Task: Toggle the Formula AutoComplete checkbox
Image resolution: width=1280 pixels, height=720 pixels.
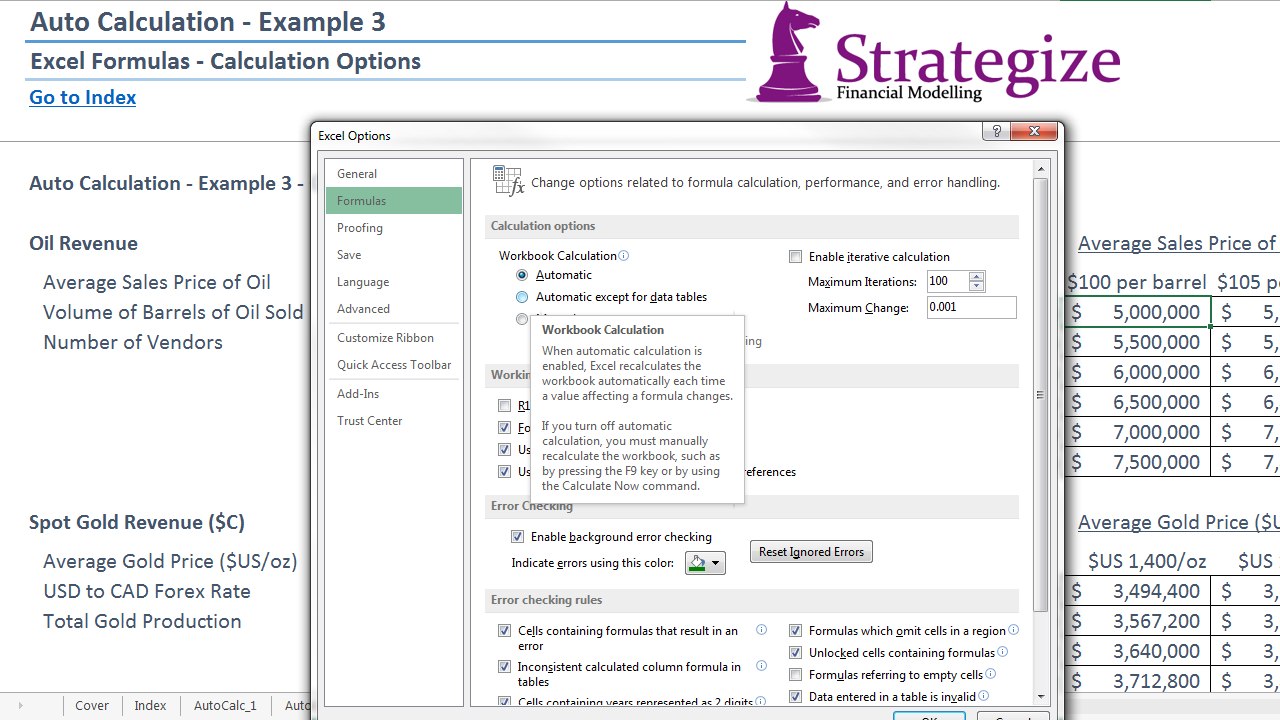Action: pos(504,428)
